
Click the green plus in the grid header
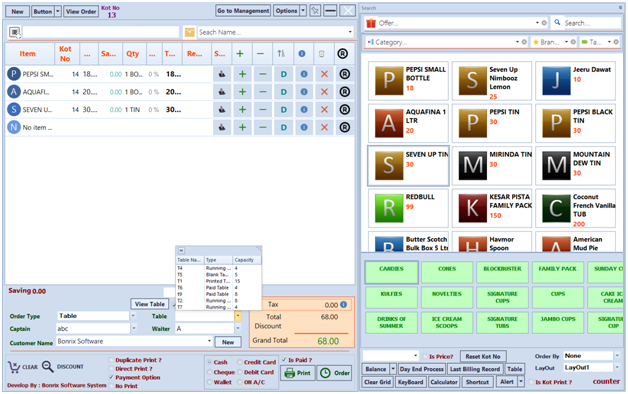(240, 53)
